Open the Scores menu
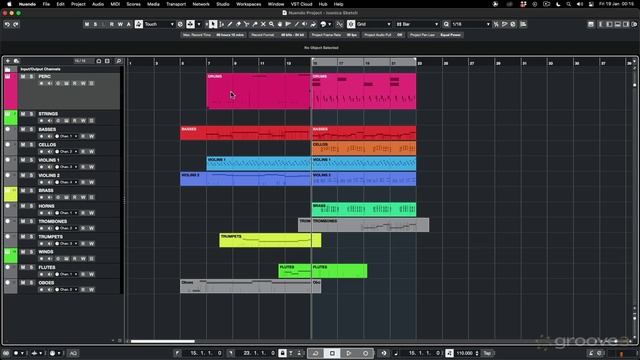Screen dimensions: 640x360 [x=133, y=4]
